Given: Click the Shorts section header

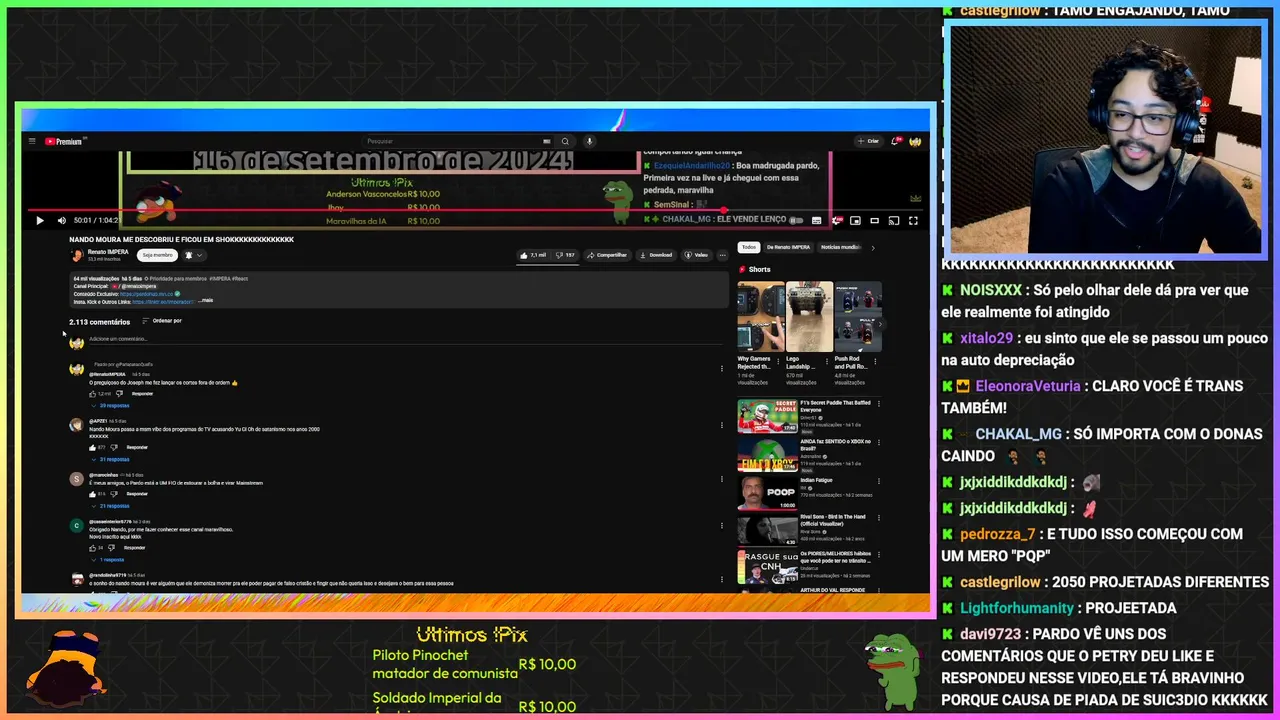Looking at the screenshot, I should (x=755, y=269).
